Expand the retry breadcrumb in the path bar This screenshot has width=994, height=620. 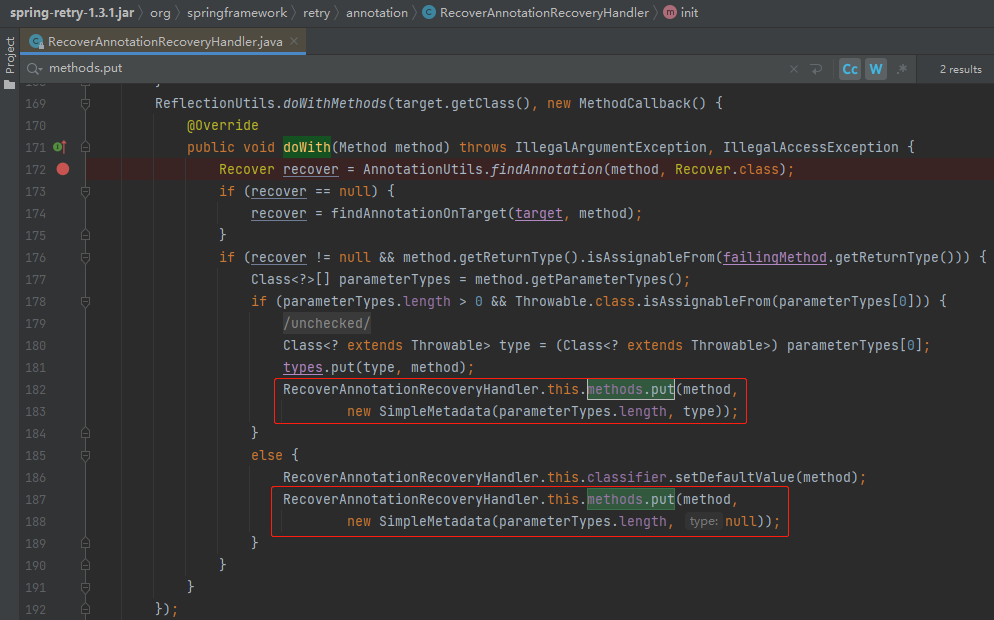(x=317, y=13)
